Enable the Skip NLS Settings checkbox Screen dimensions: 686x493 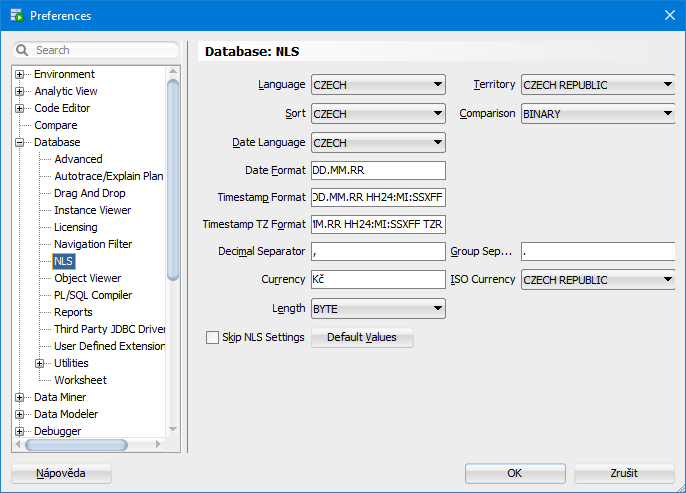(x=212, y=338)
